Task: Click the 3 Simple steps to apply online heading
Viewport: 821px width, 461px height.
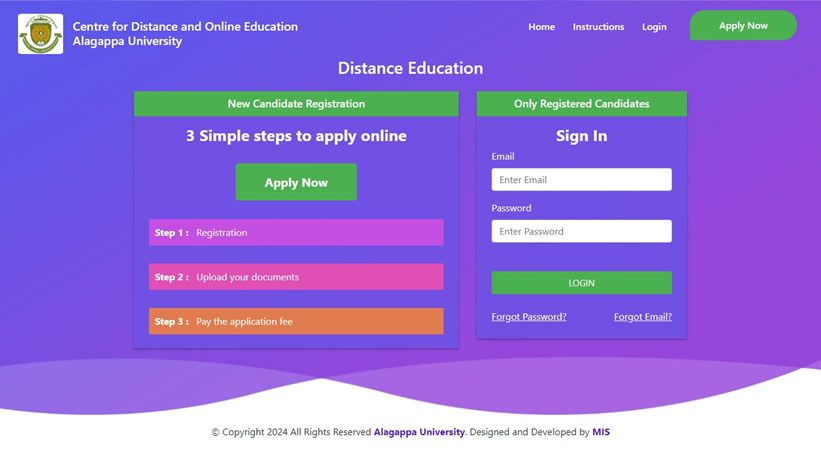Action: tap(296, 136)
